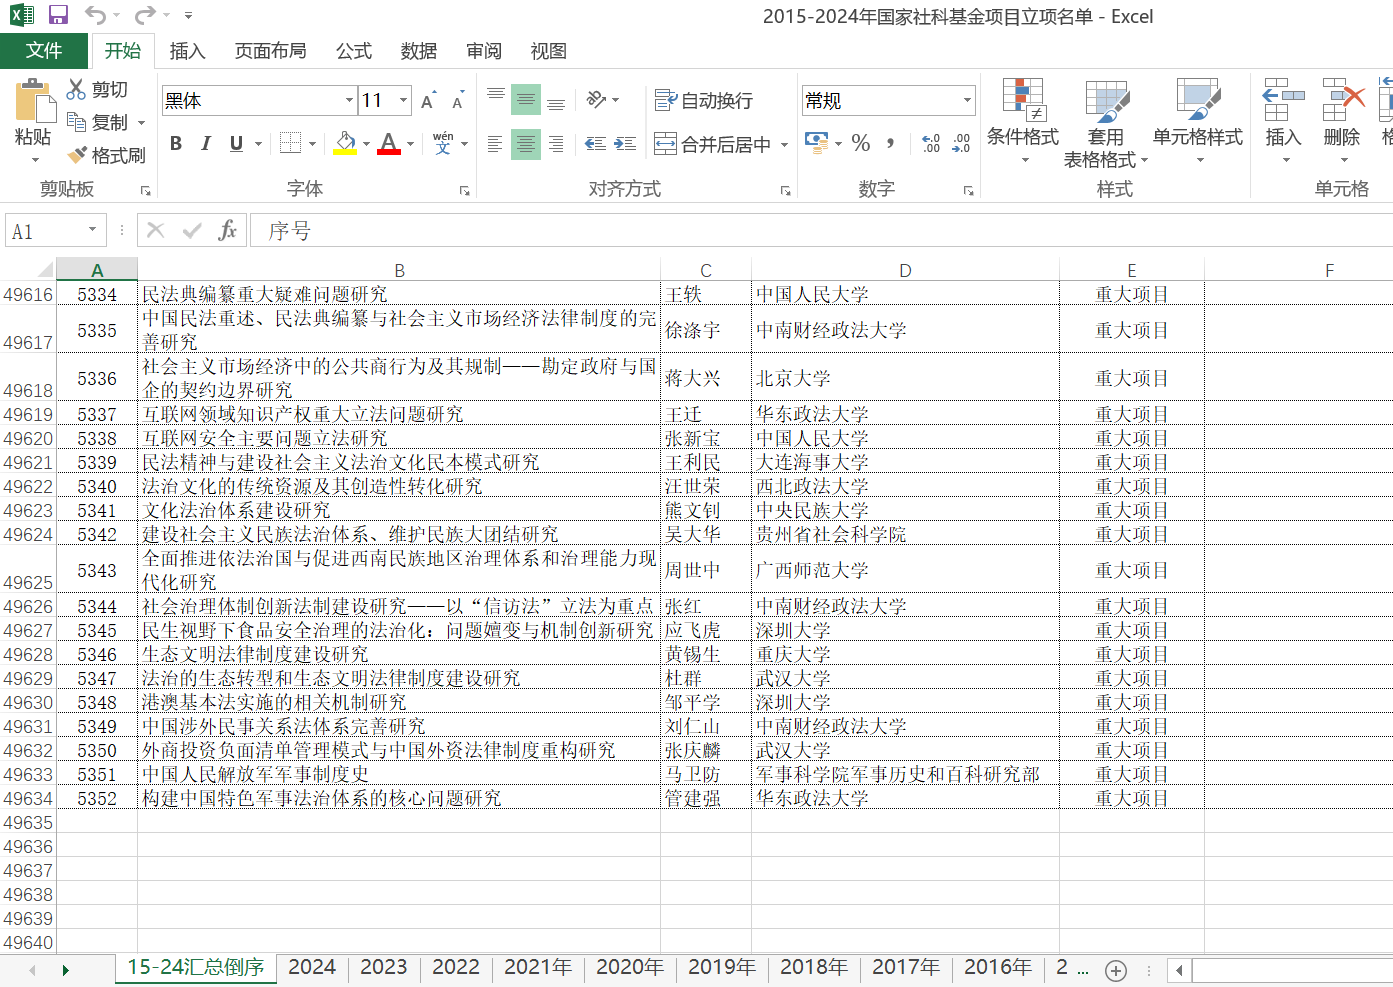Viewport: 1393px width, 987px height.
Task: Switch to Page Layout (页面布局) tab
Action: coord(270,51)
